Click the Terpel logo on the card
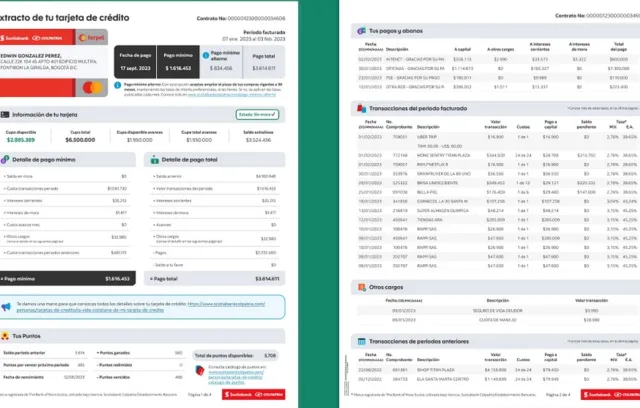The height and width of the screenshot is (408, 640). tap(92, 38)
